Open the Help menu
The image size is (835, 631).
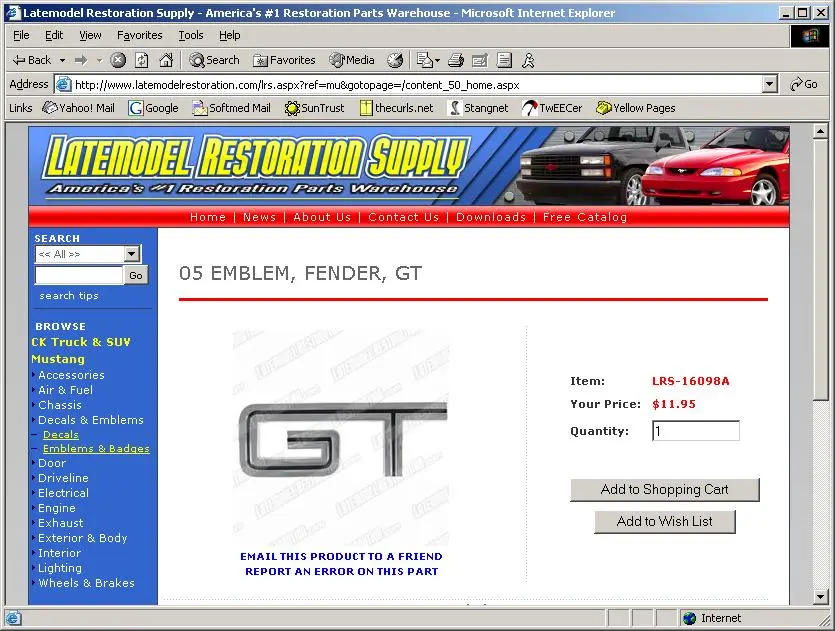(x=230, y=35)
